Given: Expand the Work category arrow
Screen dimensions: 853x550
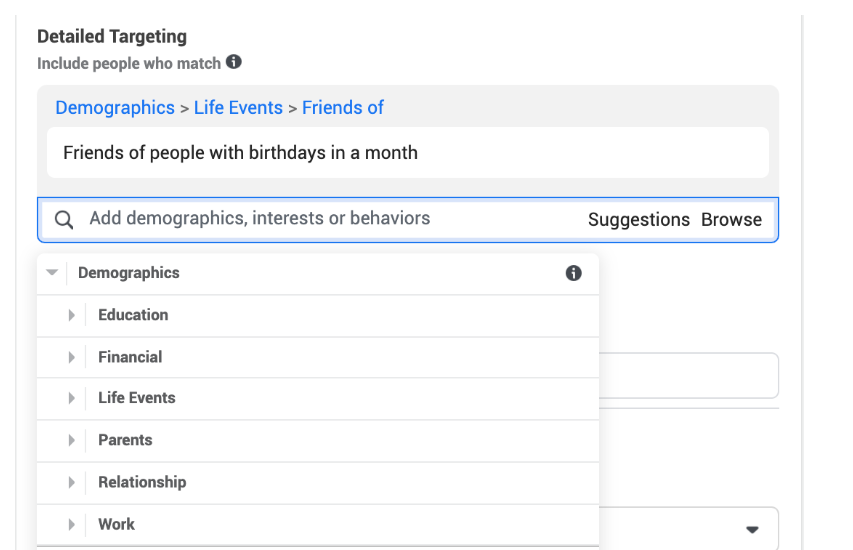Looking at the screenshot, I should coord(72,524).
